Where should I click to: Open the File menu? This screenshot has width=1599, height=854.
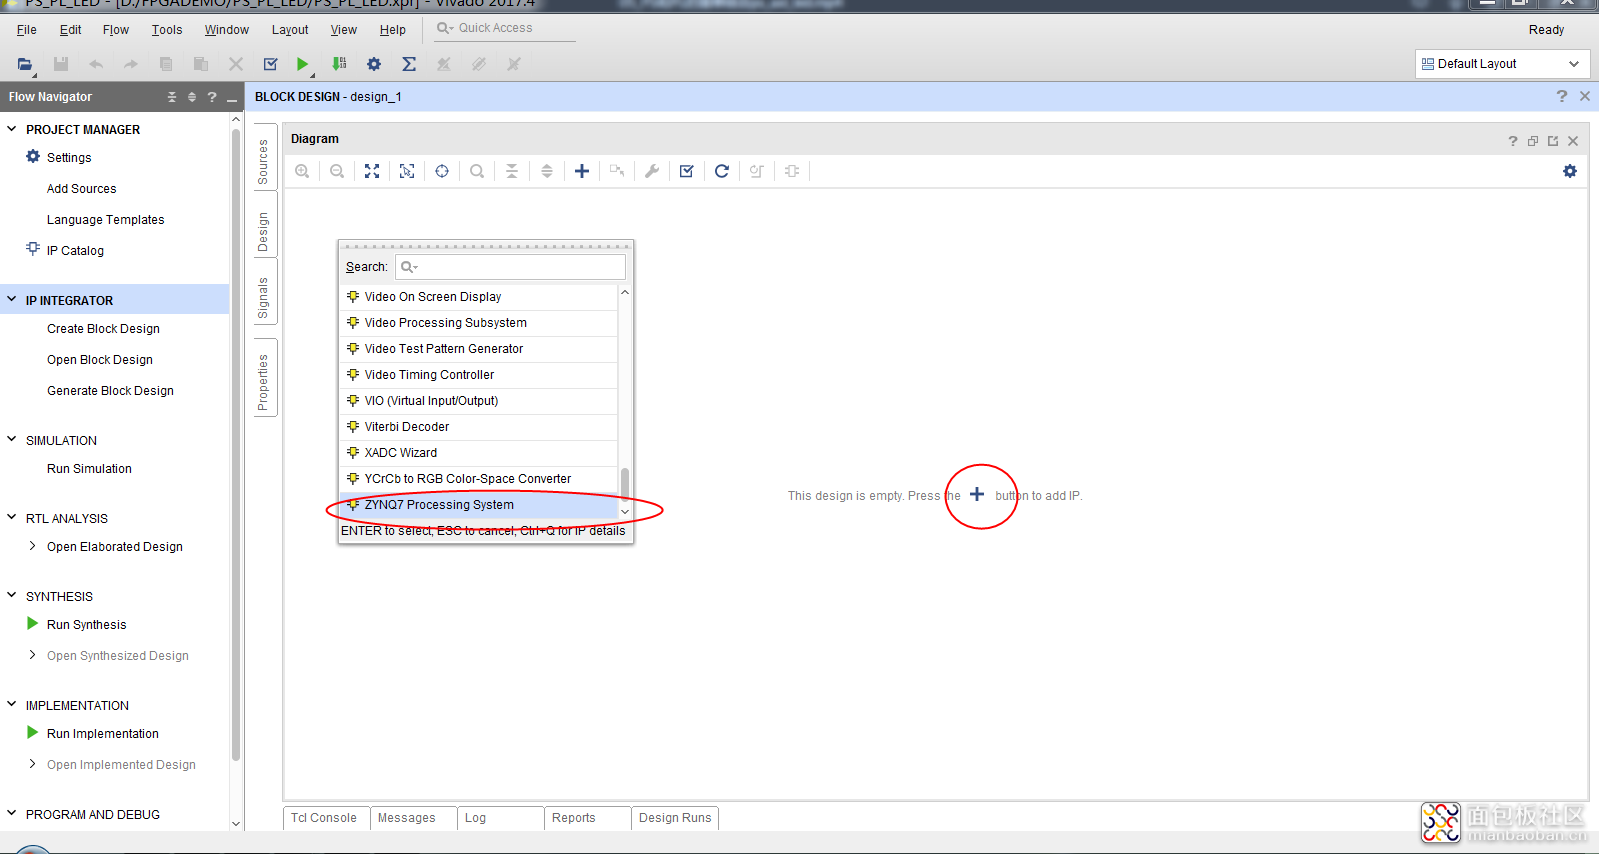click(x=27, y=30)
